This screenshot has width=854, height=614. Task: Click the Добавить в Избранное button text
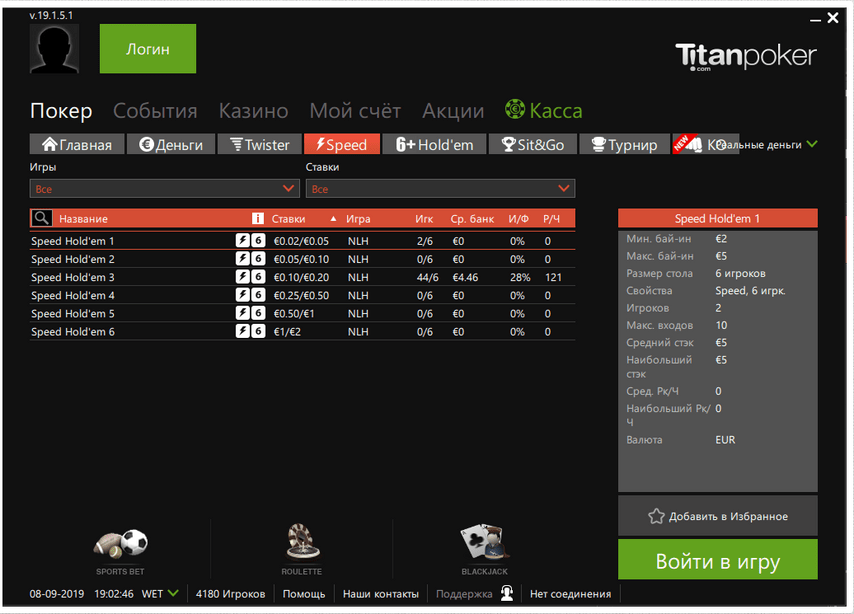[728, 516]
